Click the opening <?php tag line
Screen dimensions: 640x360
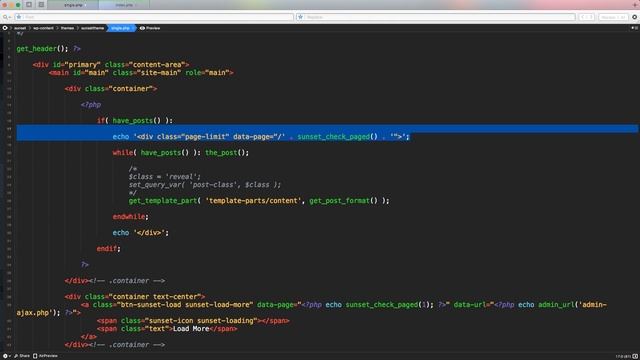click(x=91, y=104)
